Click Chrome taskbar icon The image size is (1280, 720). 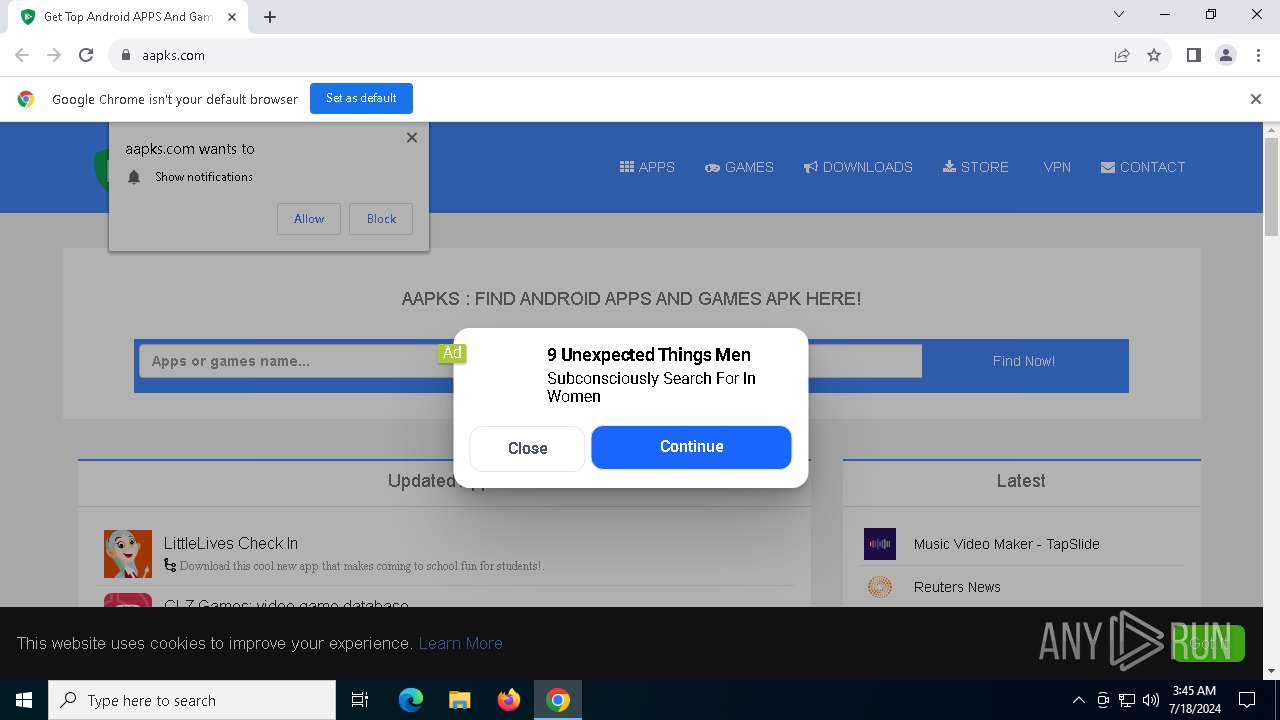tap(558, 700)
